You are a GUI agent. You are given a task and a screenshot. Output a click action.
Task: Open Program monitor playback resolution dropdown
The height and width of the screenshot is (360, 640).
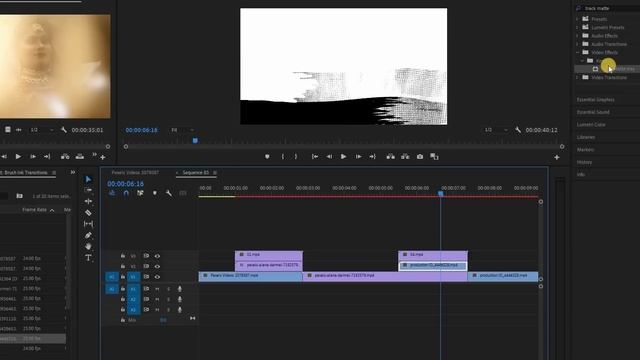(496, 130)
